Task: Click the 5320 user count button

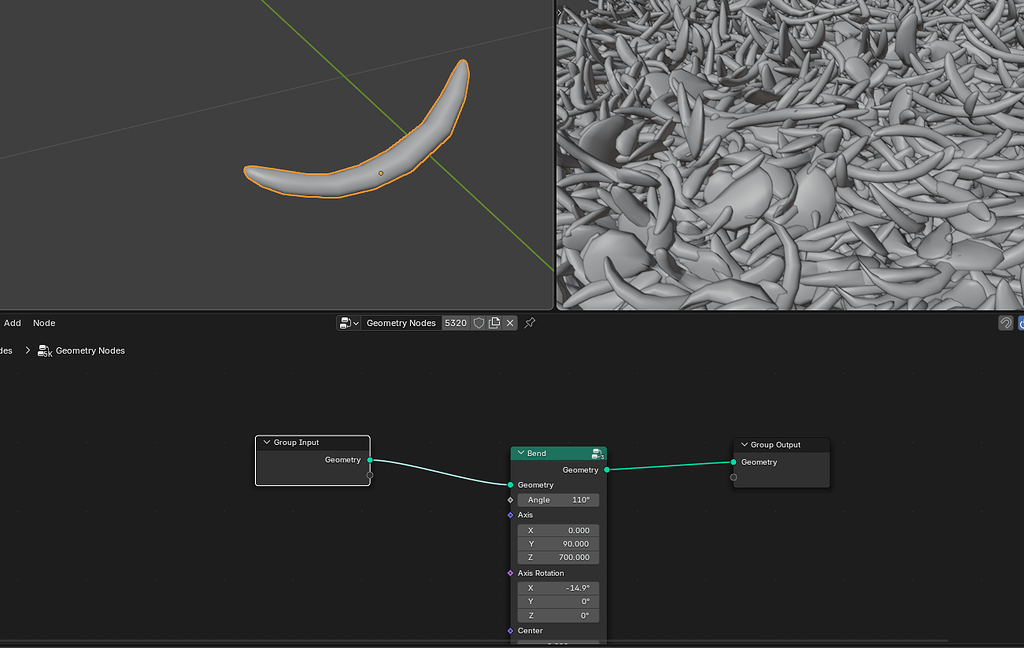Action: pyautogui.click(x=455, y=323)
